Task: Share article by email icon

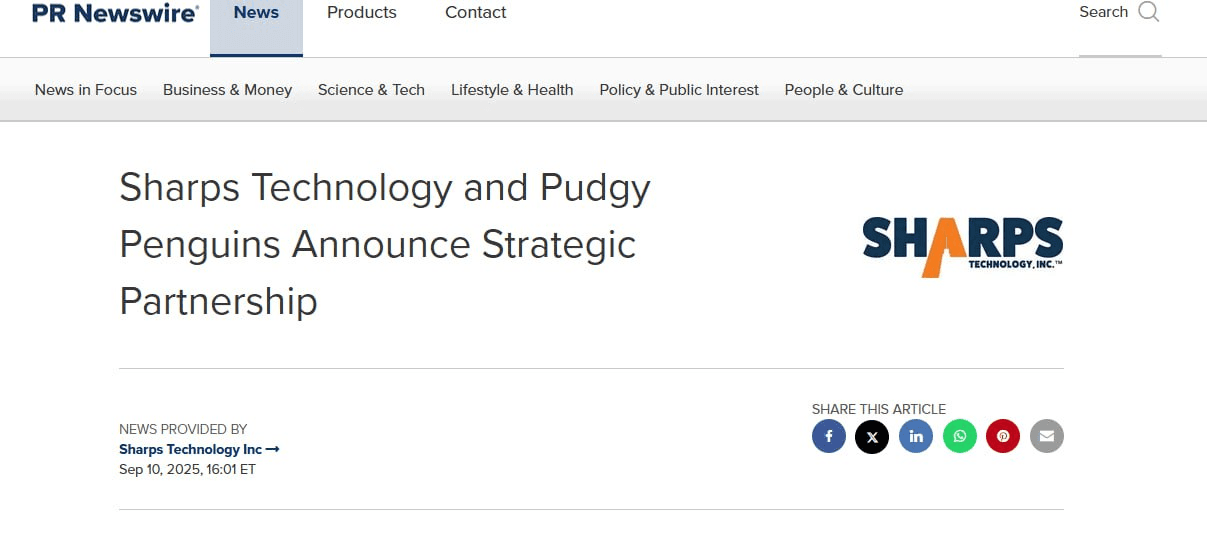Action: coord(1047,437)
